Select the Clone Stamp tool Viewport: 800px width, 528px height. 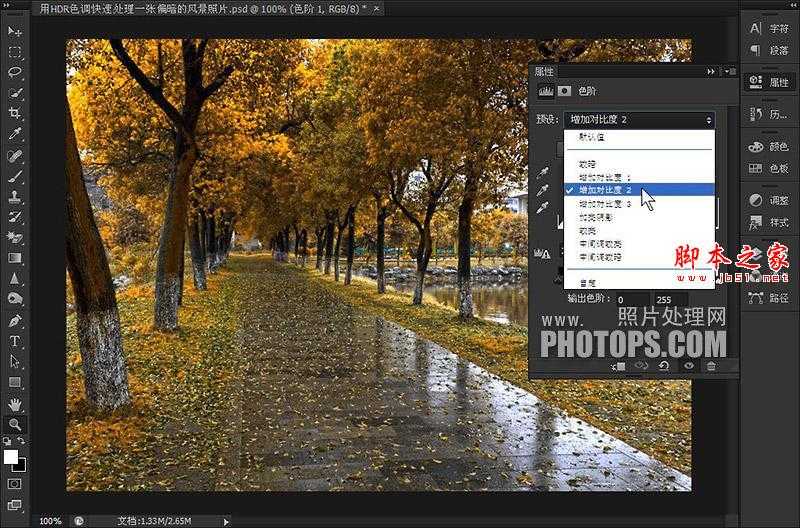pyautogui.click(x=14, y=196)
